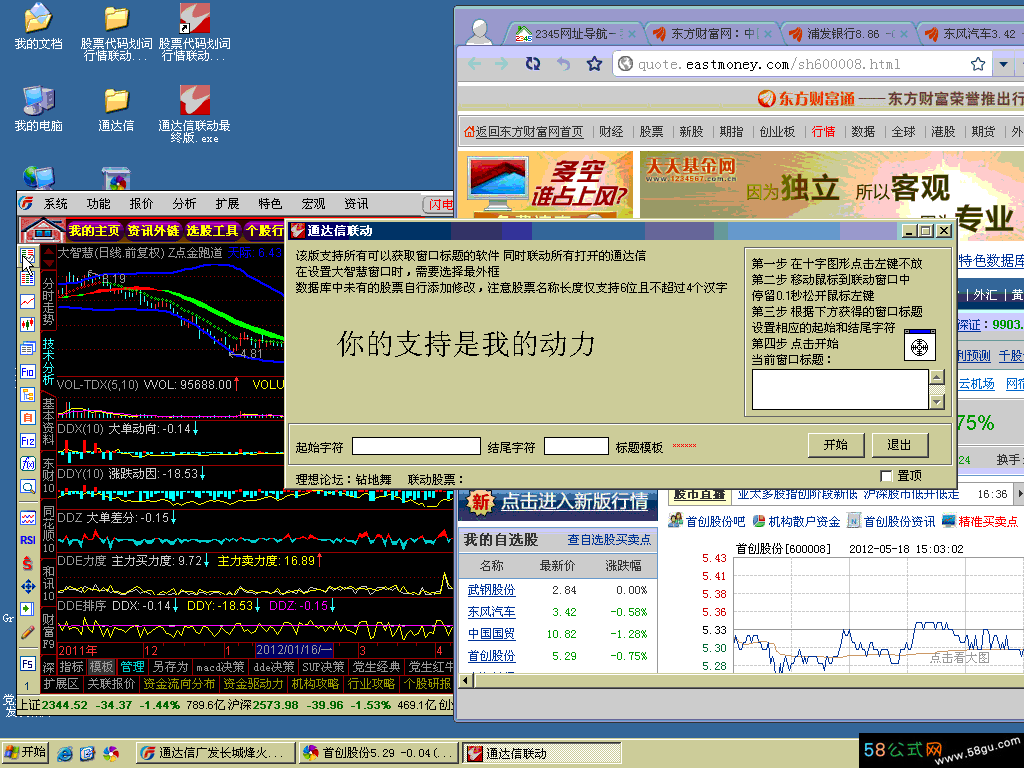Viewport: 1024px width, 768px height.
Task: Switch to 通达信广发长城烽火 taskbar button
Action: click(x=215, y=753)
